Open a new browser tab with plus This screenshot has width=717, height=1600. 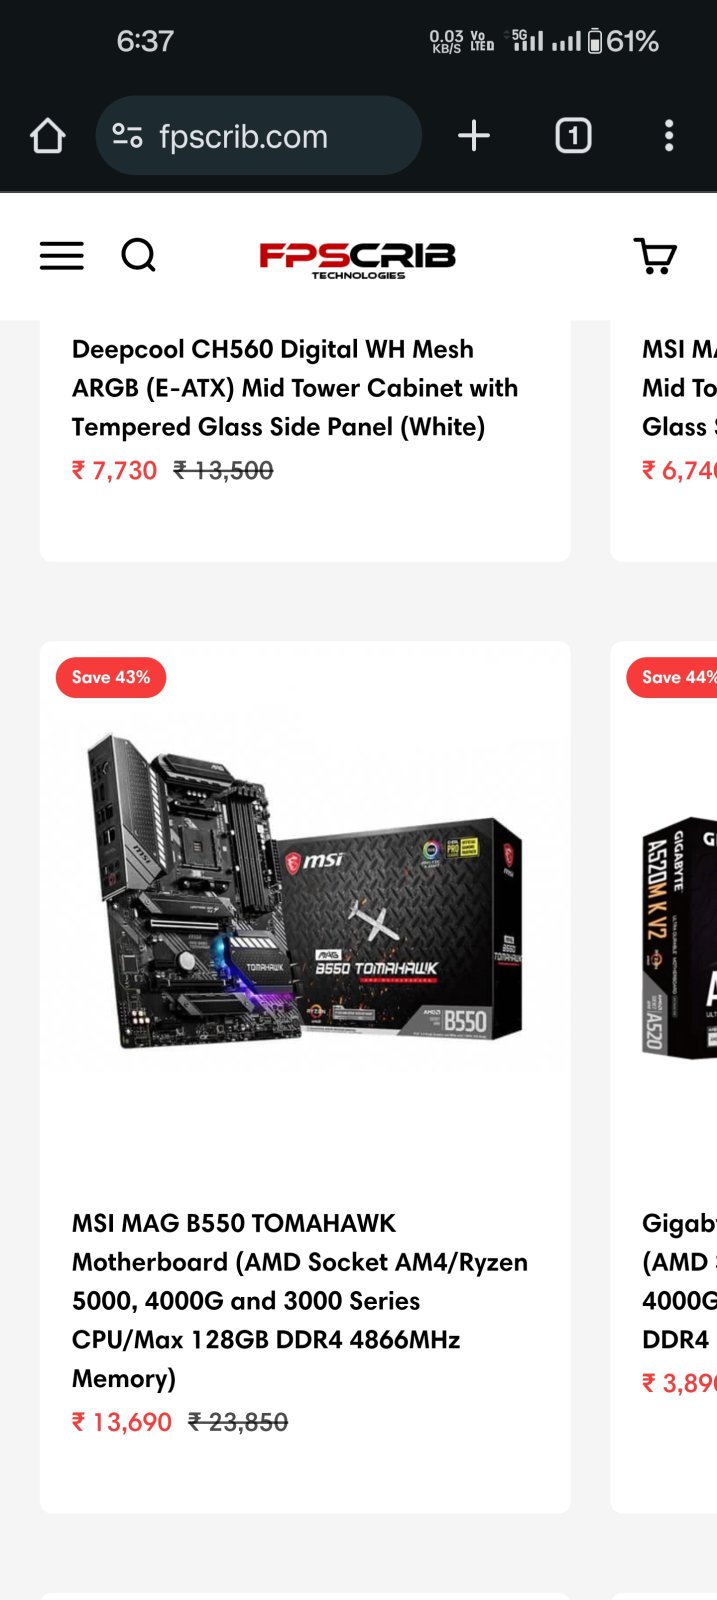point(474,136)
